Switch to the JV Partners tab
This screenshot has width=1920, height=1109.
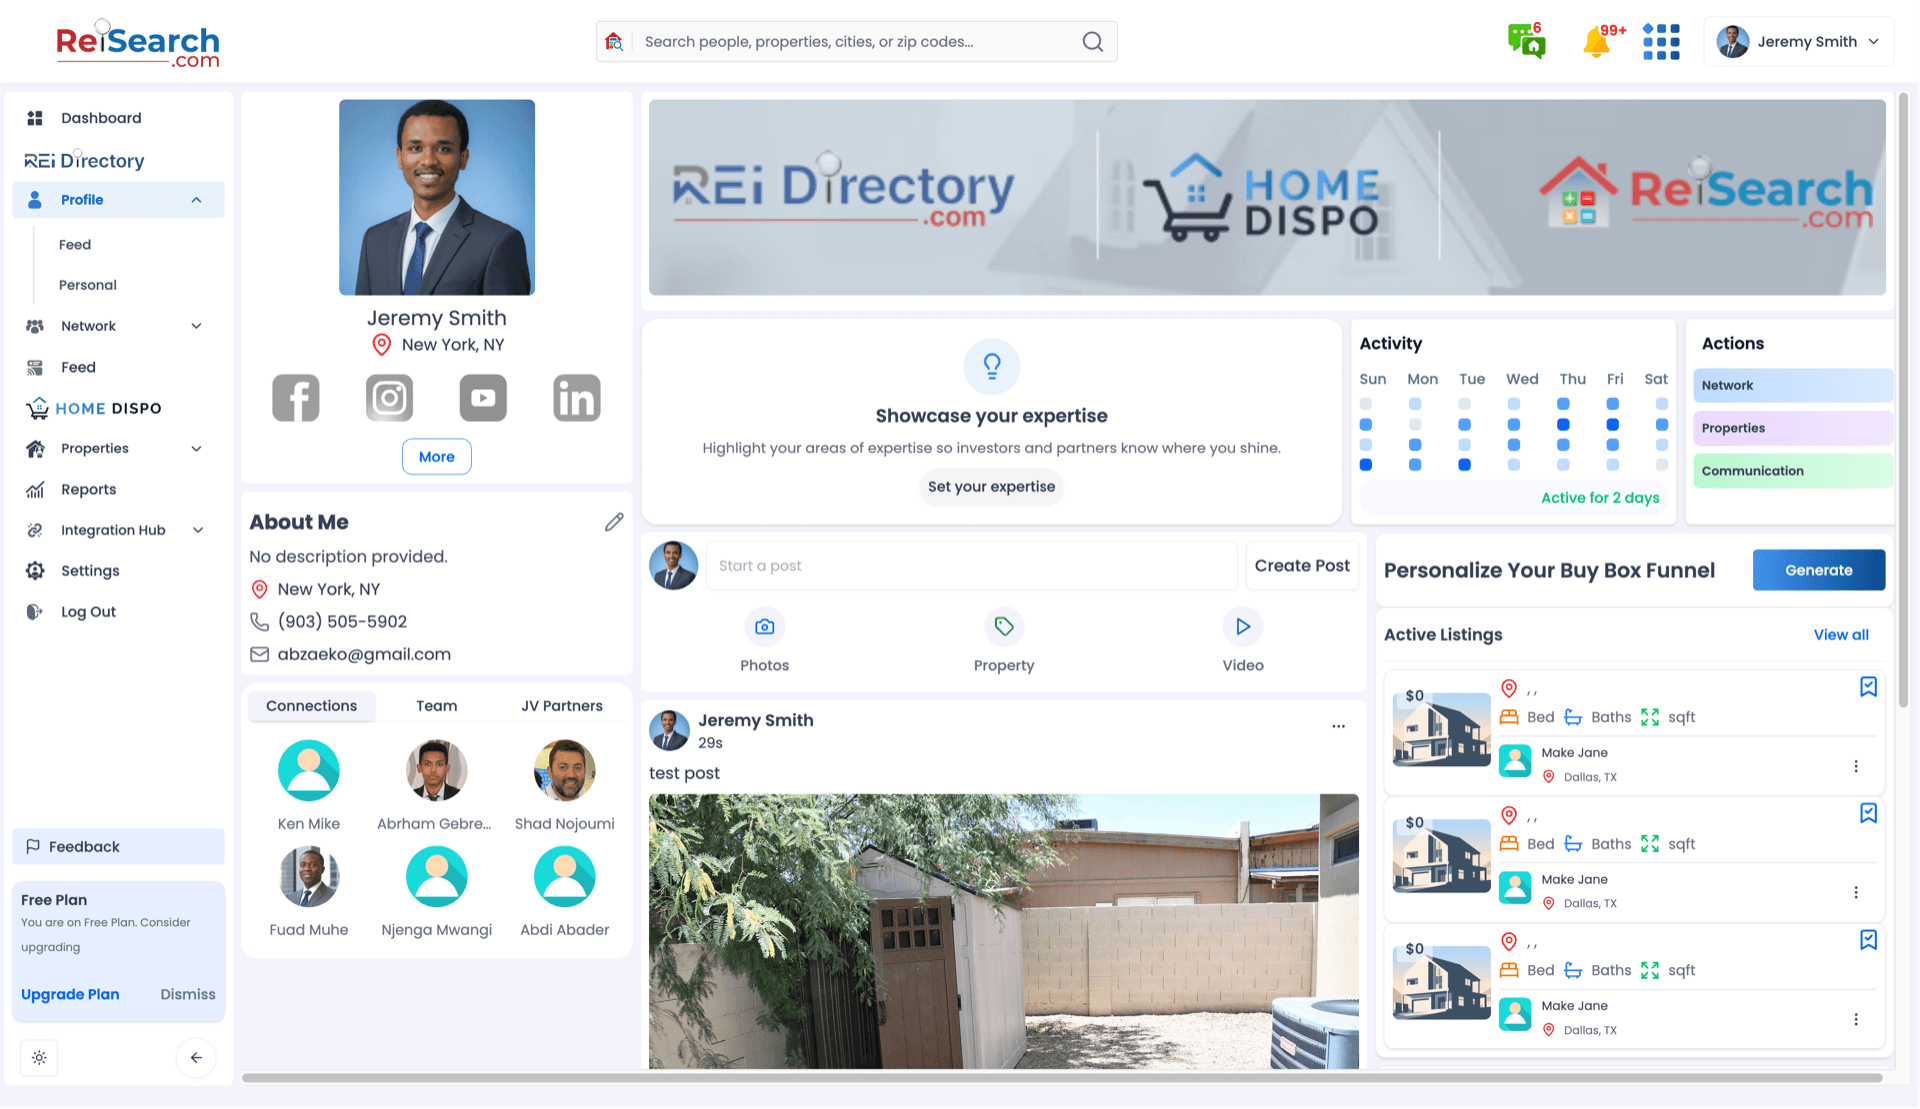click(562, 706)
